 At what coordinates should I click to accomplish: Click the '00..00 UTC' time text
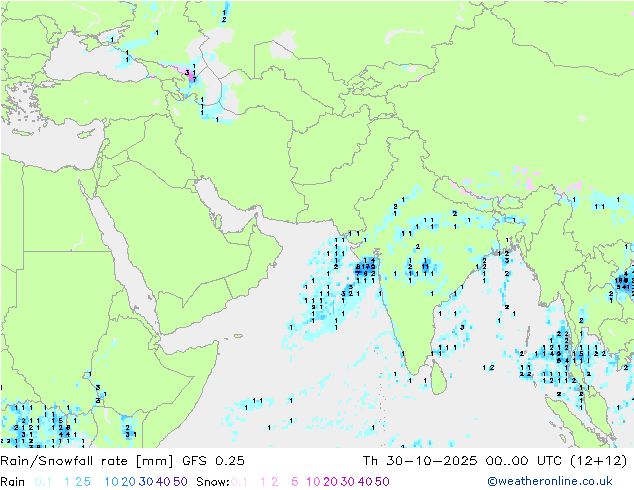523,461
